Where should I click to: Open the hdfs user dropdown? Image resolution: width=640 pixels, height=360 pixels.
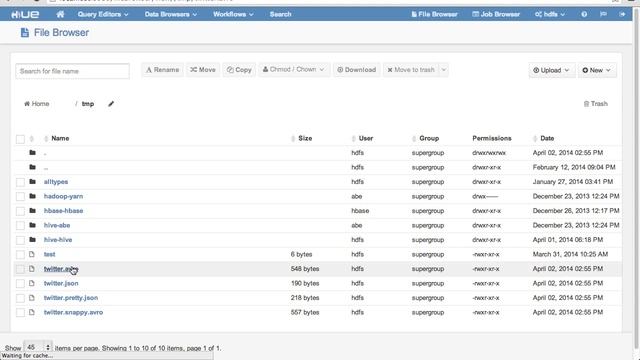tap(550, 14)
